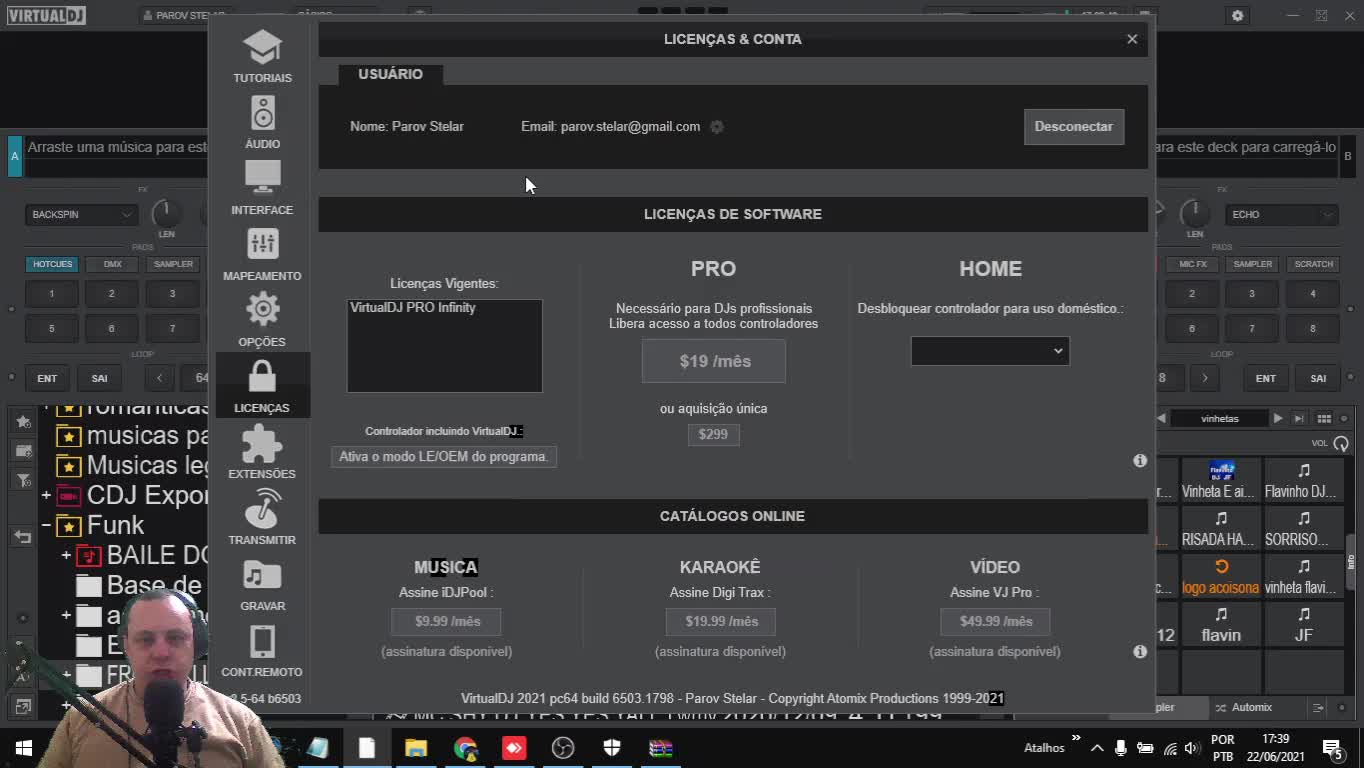This screenshot has height=768, width=1364.
Task: Click the favorites star icon in browser sidebar
Action: coord(23,422)
